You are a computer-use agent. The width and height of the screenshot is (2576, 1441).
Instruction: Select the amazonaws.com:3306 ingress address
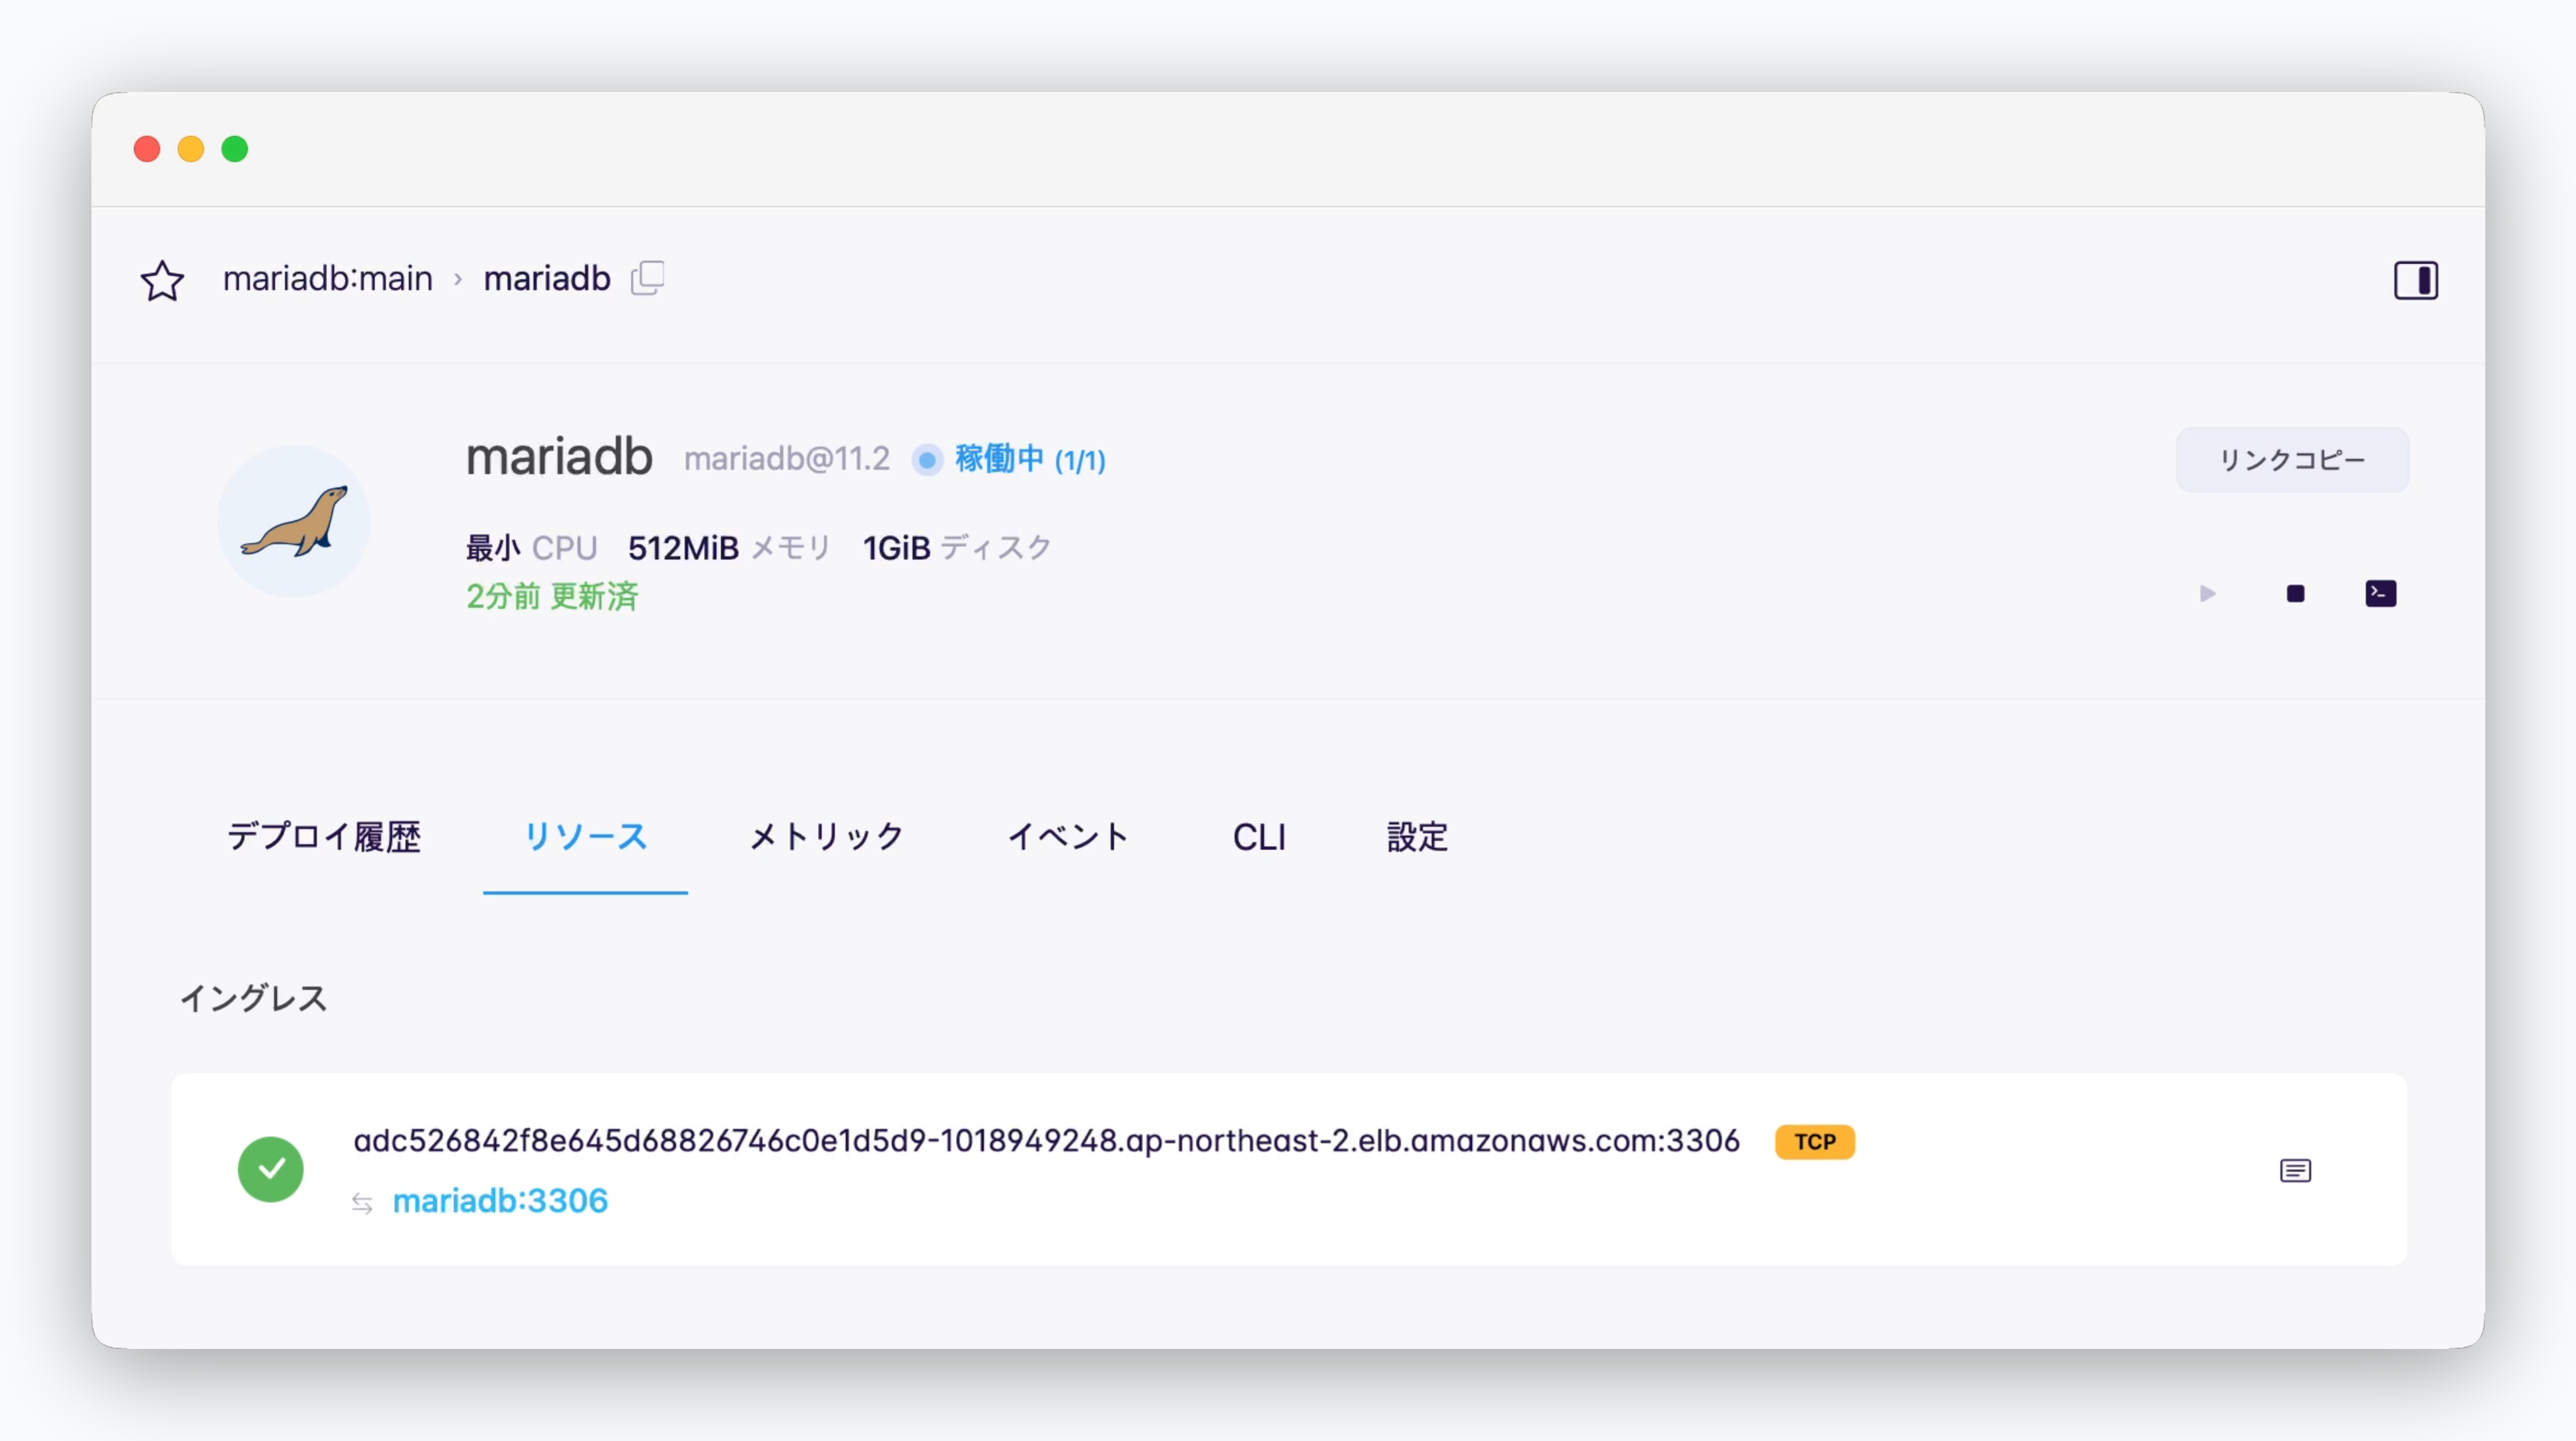tap(1046, 1141)
